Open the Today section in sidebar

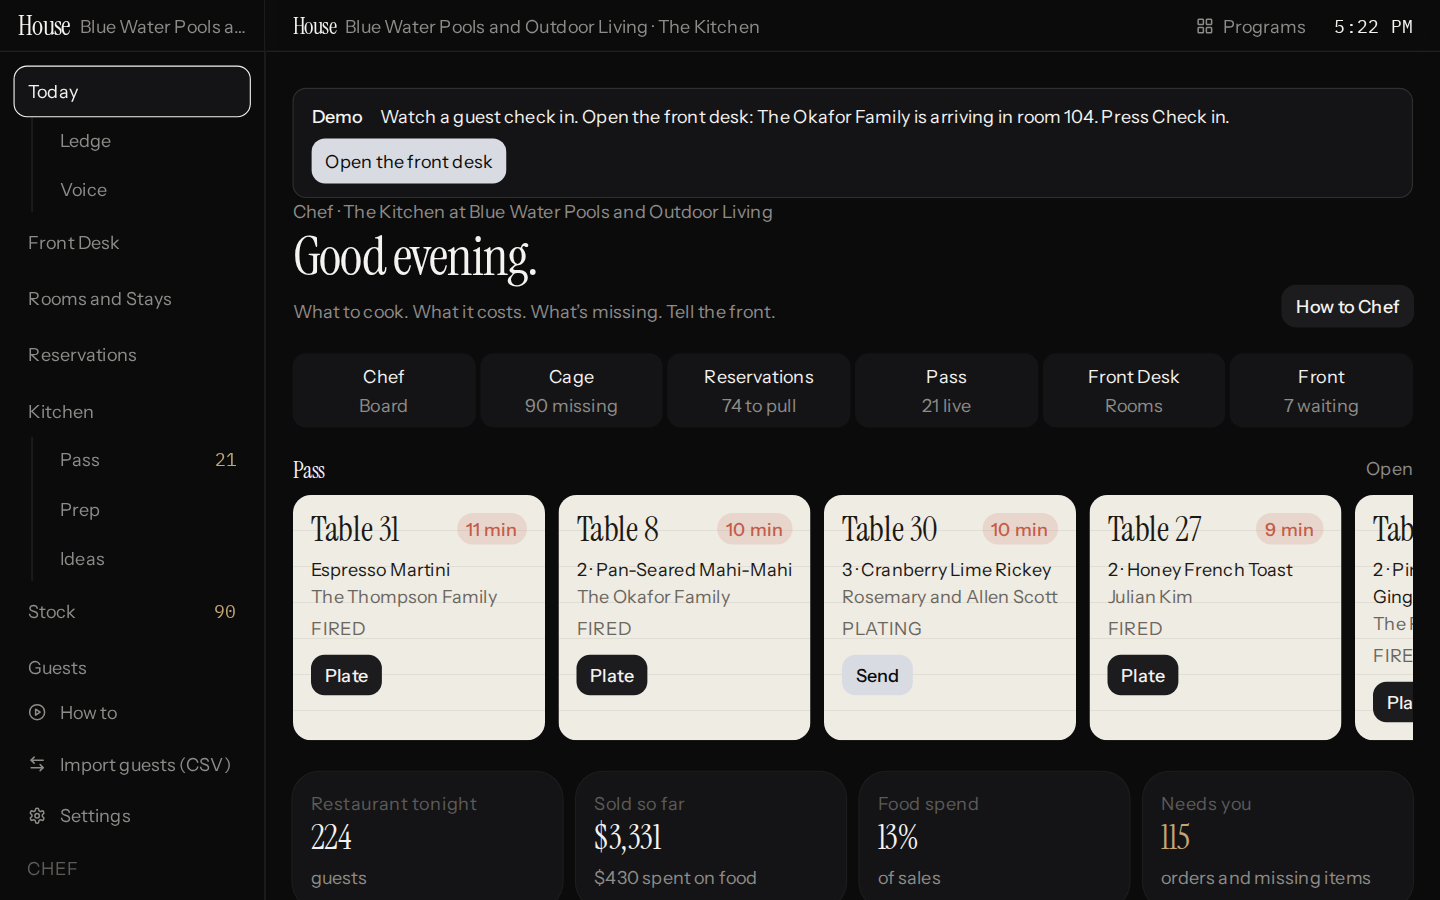pyautogui.click(x=132, y=92)
